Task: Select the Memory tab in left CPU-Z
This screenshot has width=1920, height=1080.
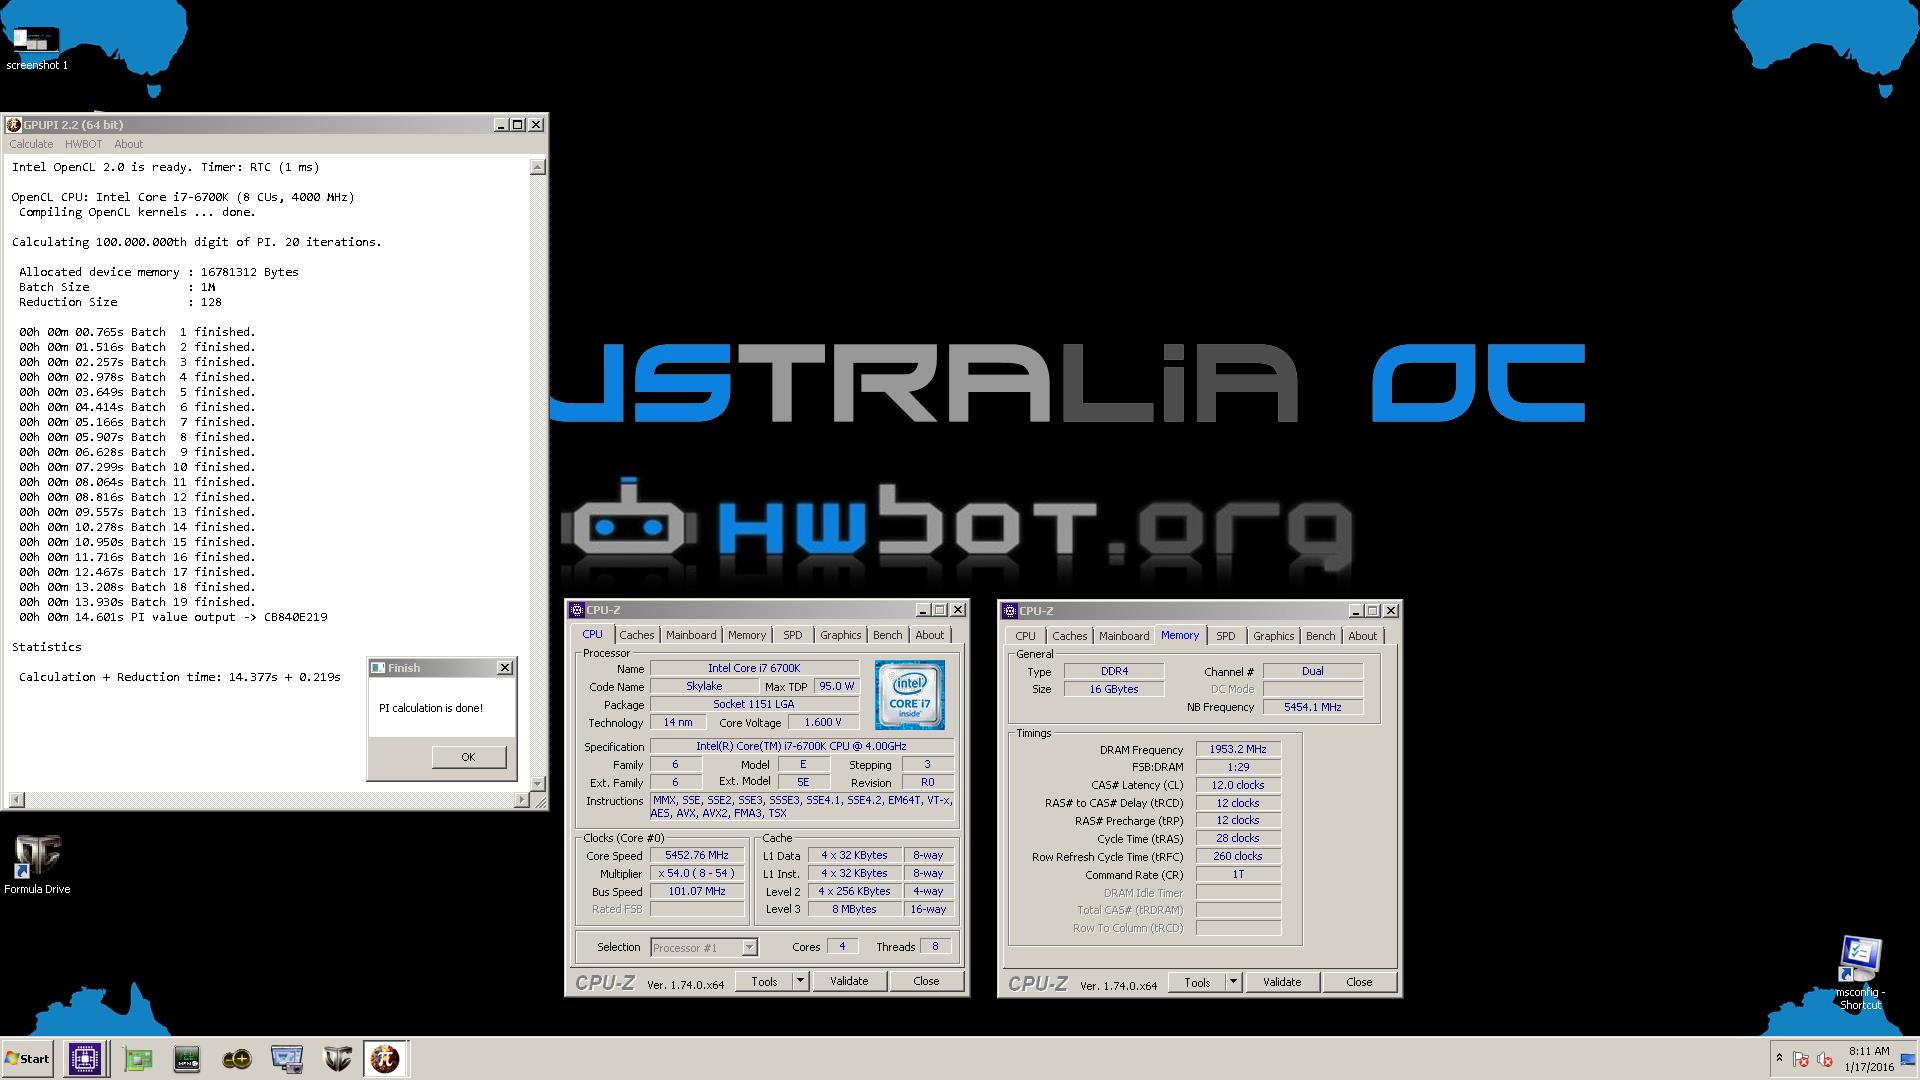Action: pos(747,635)
